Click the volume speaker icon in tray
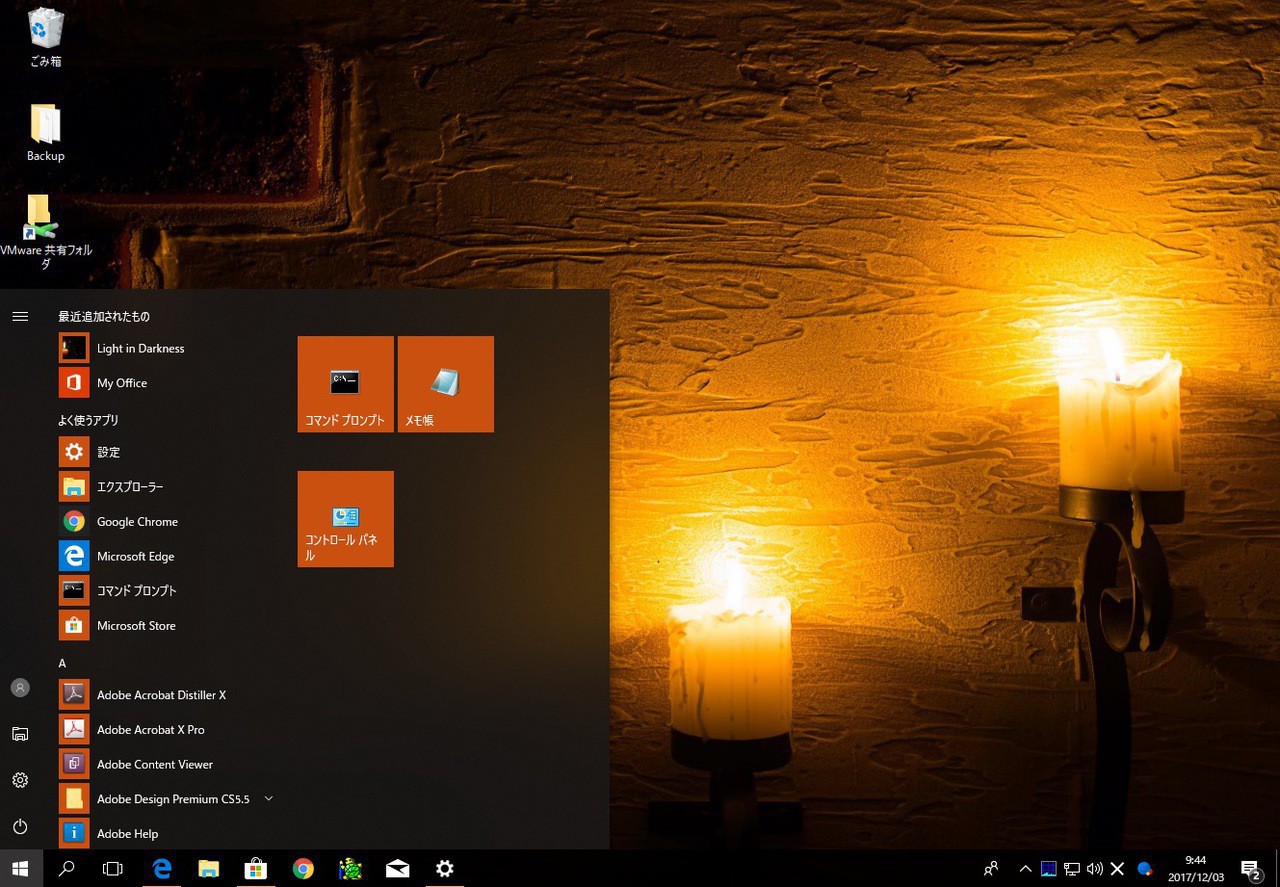Image resolution: width=1280 pixels, height=887 pixels. (x=1094, y=868)
